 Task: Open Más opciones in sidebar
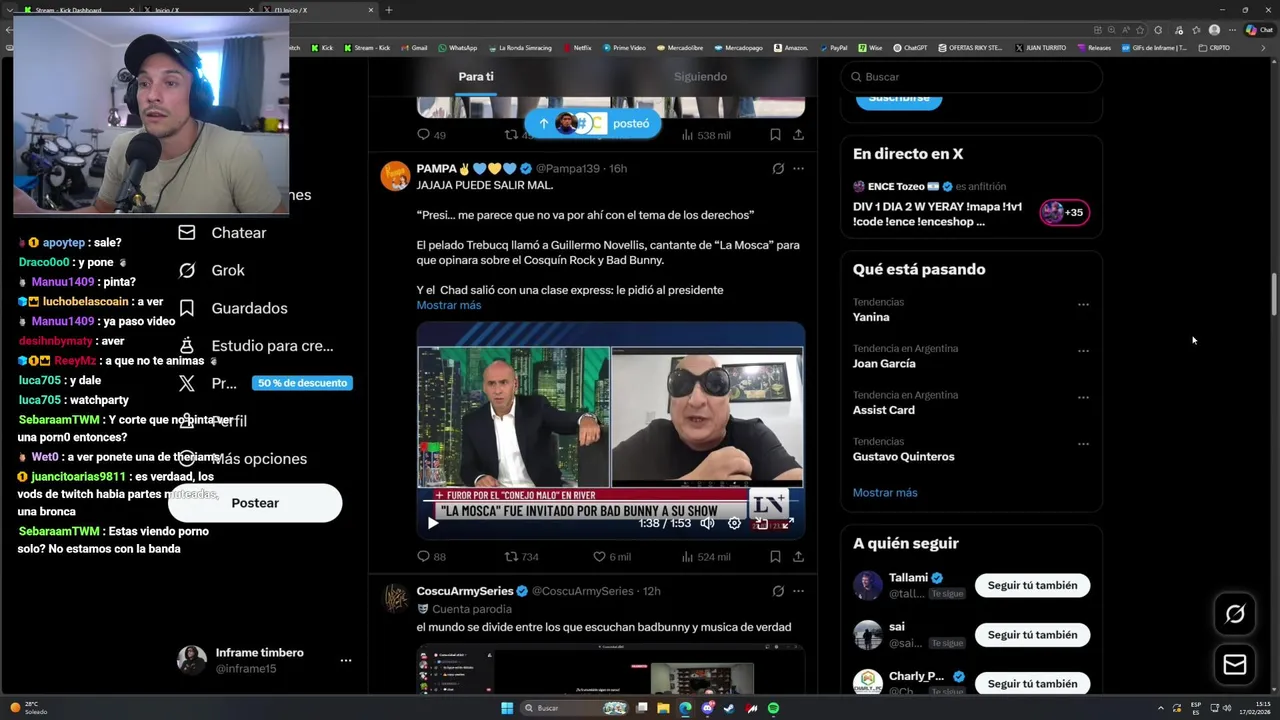pyautogui.click(x=242, y=458)
